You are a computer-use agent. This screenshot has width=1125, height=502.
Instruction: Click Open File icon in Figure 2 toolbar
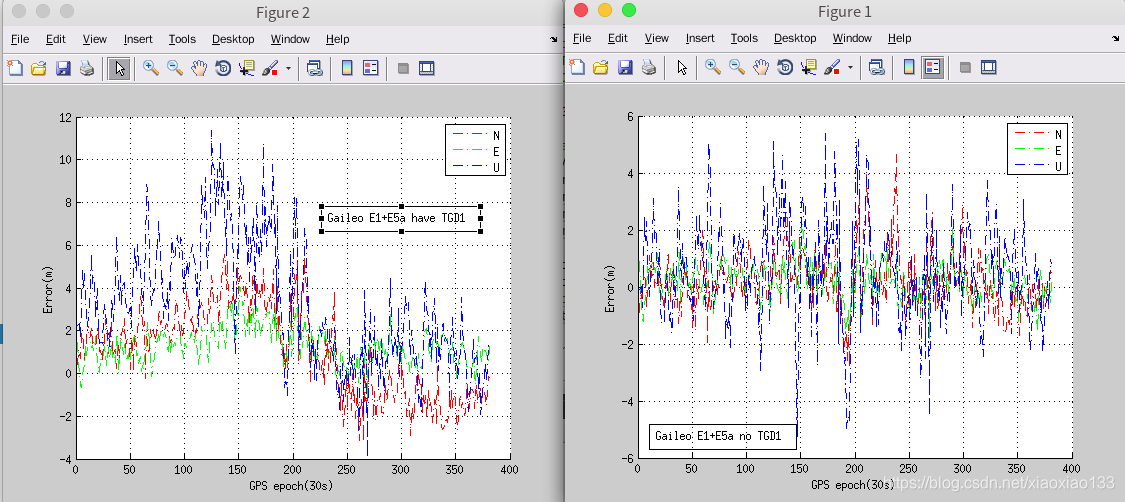pos(39,68)
